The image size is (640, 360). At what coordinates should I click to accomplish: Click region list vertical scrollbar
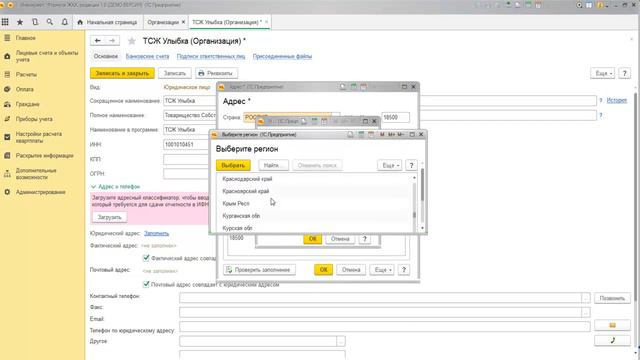pyautogui.click(x=414, y=203)
